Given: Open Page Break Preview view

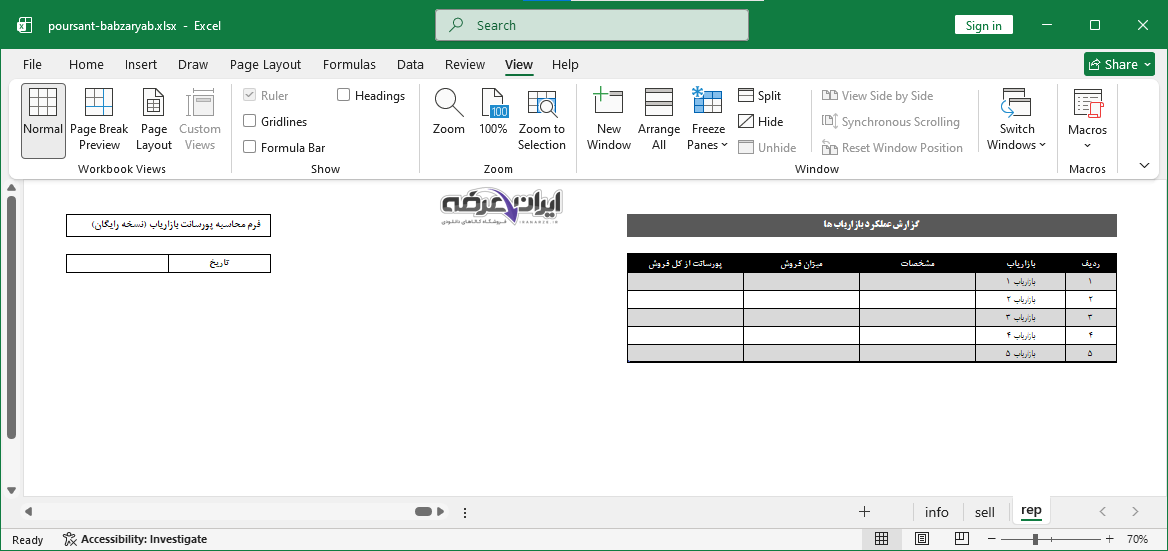Looking at the screenshot, I should point(99,121).
